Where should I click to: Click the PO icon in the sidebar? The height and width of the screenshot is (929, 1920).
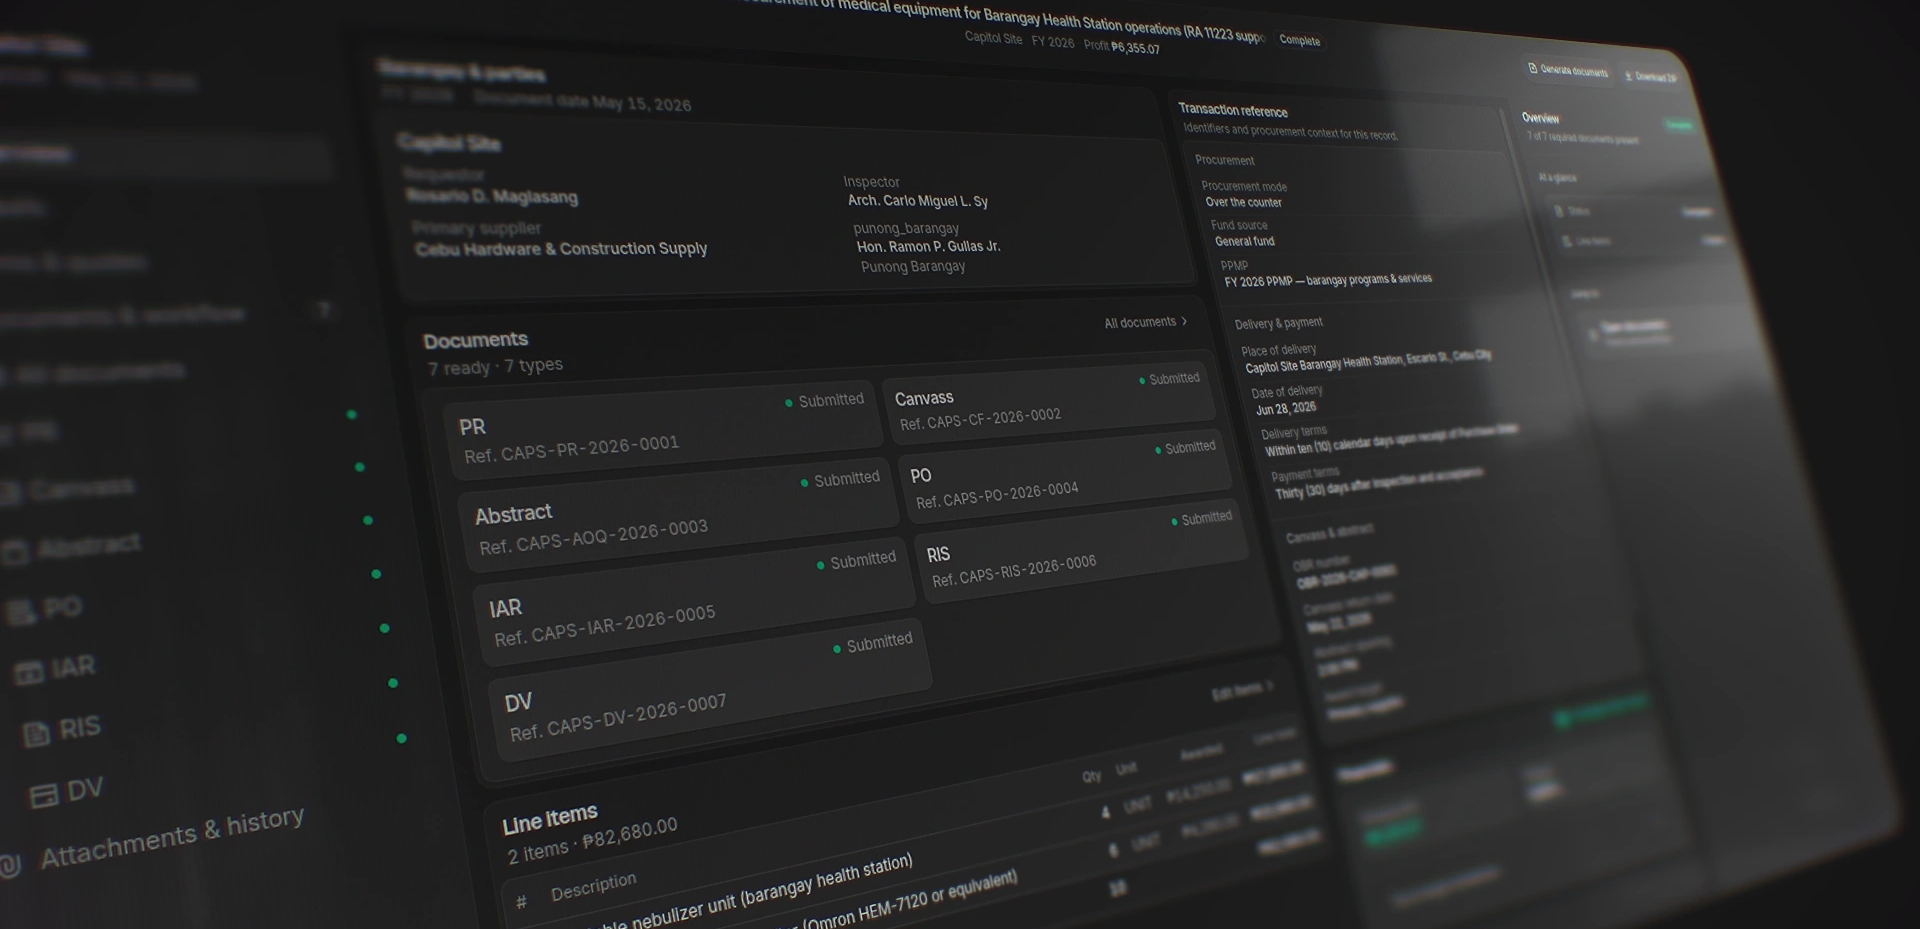pos(20,612)
